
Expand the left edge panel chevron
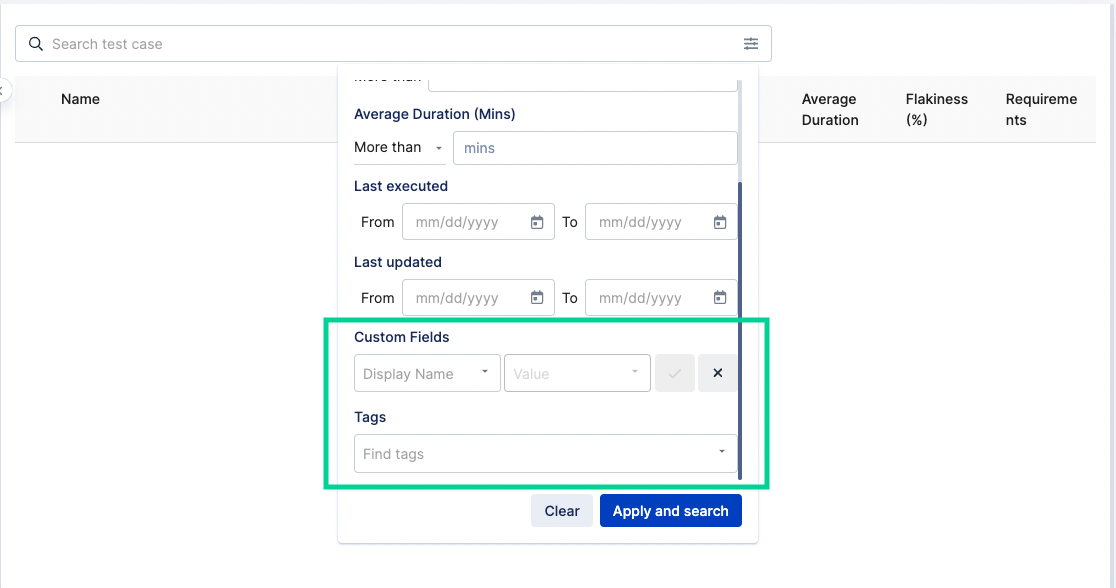point(4,88)
